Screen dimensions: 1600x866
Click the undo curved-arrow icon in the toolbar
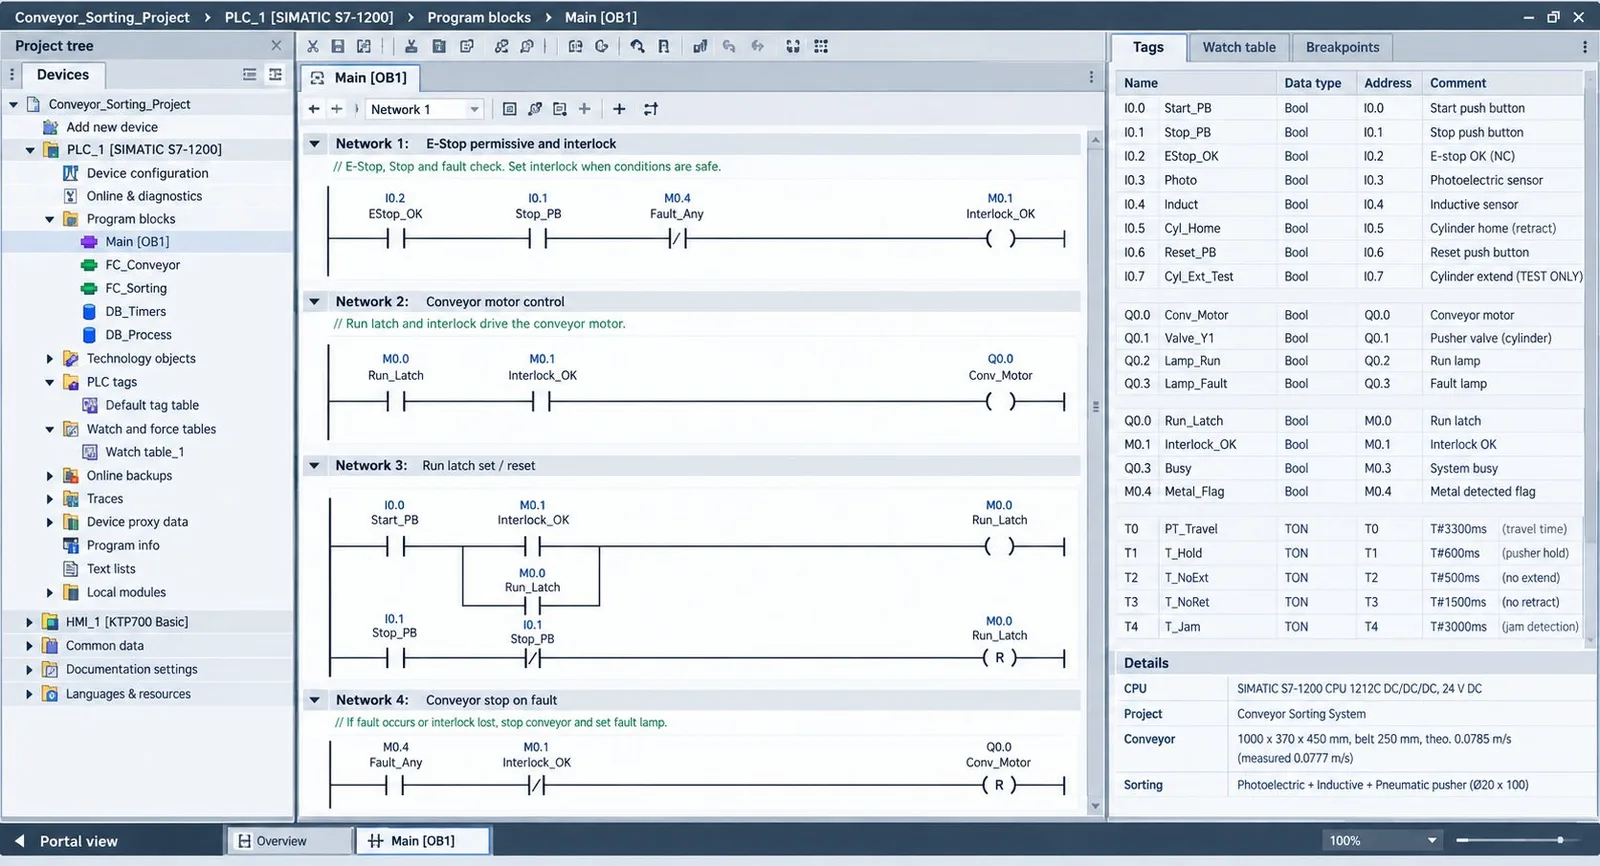tap(729, 46)
